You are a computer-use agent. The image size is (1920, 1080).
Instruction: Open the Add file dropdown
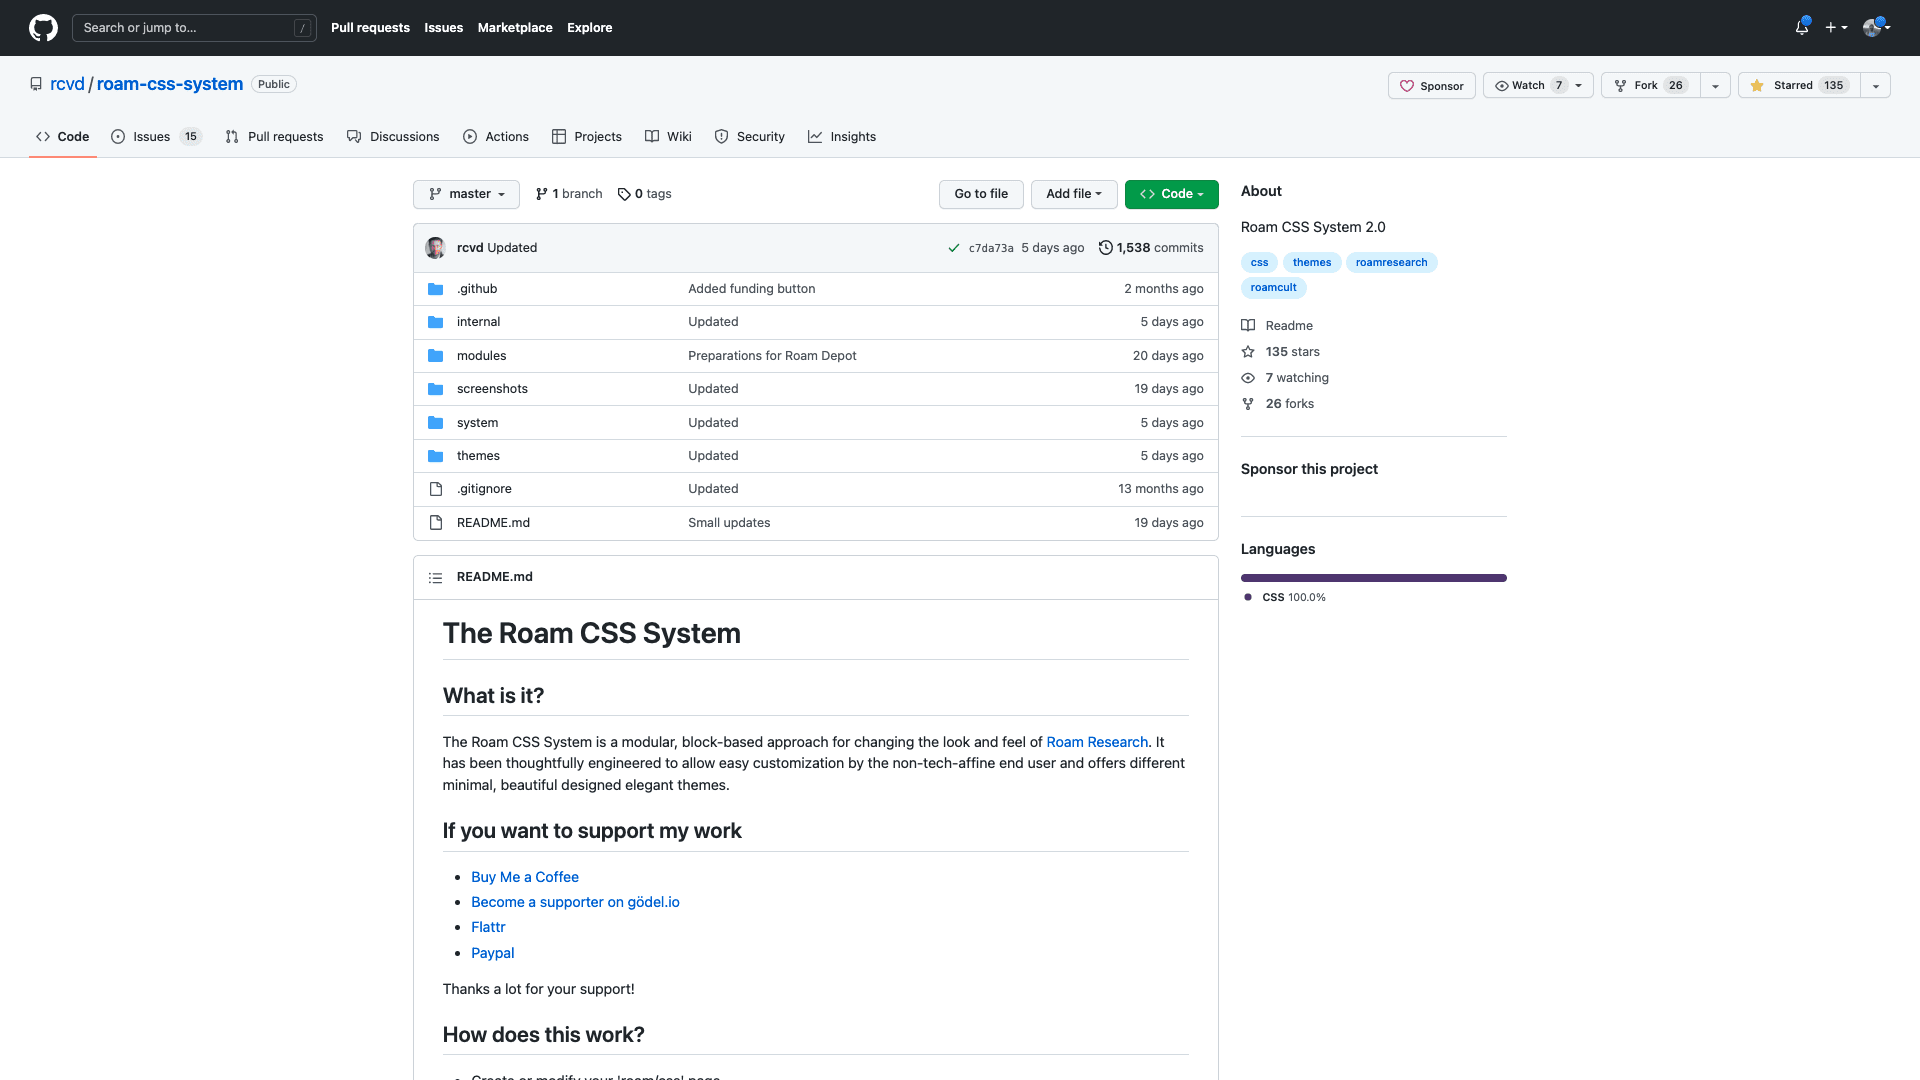coord(1074,194)
